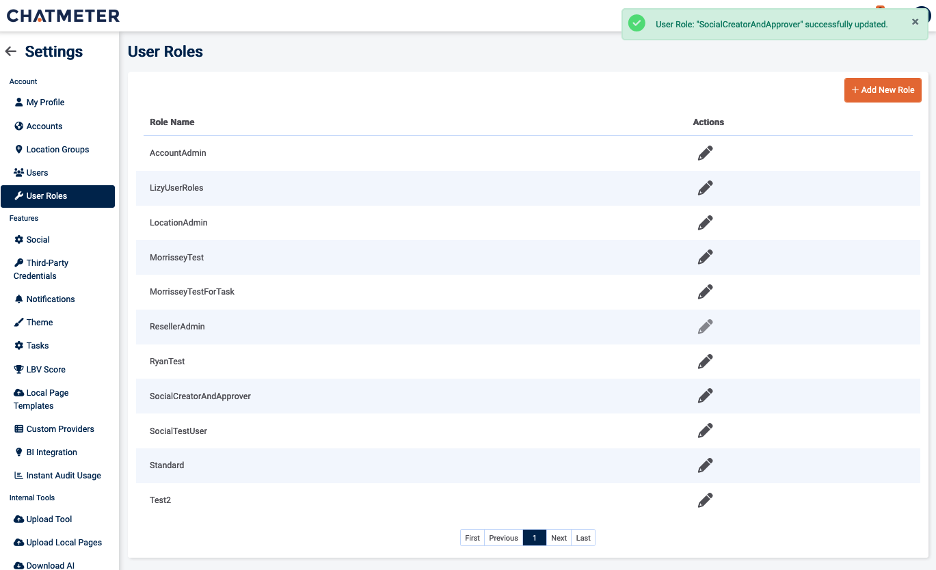
Task: Edit the LizyUserRoles role via pencil icon
Action: click(705, 188)
